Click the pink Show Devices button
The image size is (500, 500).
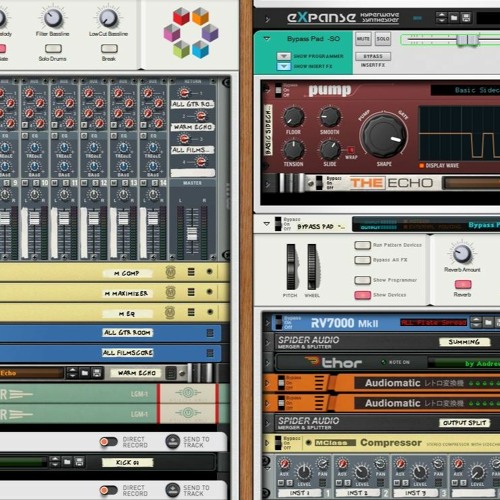[362, 295]
